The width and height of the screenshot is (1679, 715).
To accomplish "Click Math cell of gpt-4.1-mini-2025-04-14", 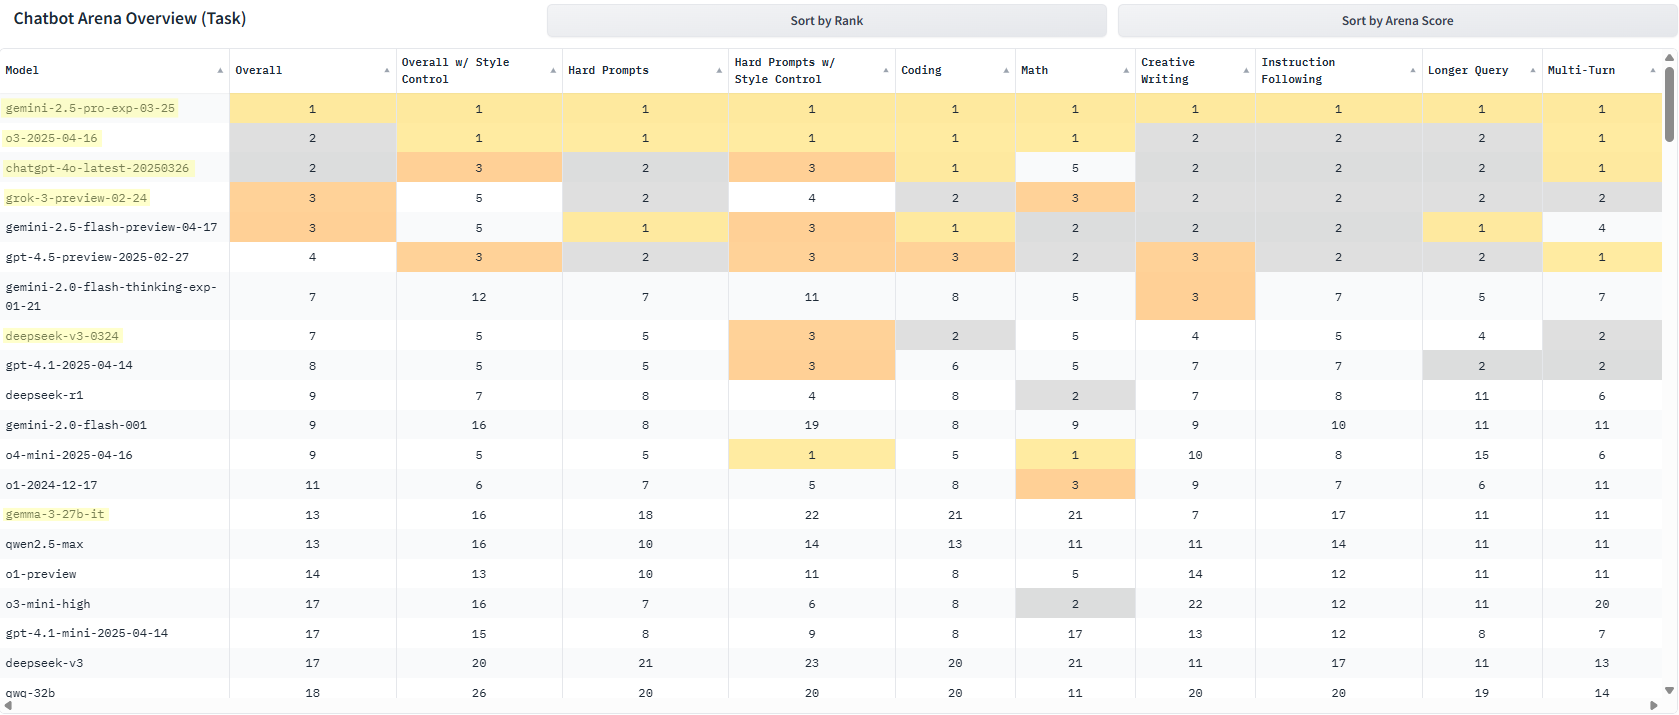I will pos(1075,633).
